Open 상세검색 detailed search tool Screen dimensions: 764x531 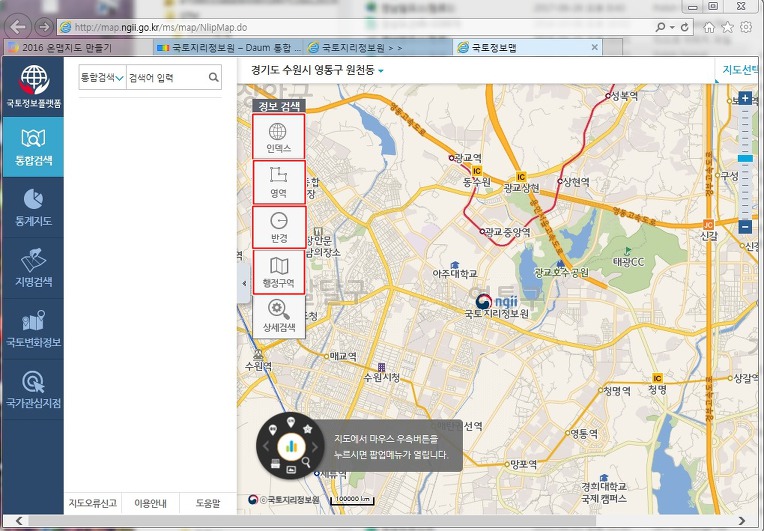[x=279, y=316]
